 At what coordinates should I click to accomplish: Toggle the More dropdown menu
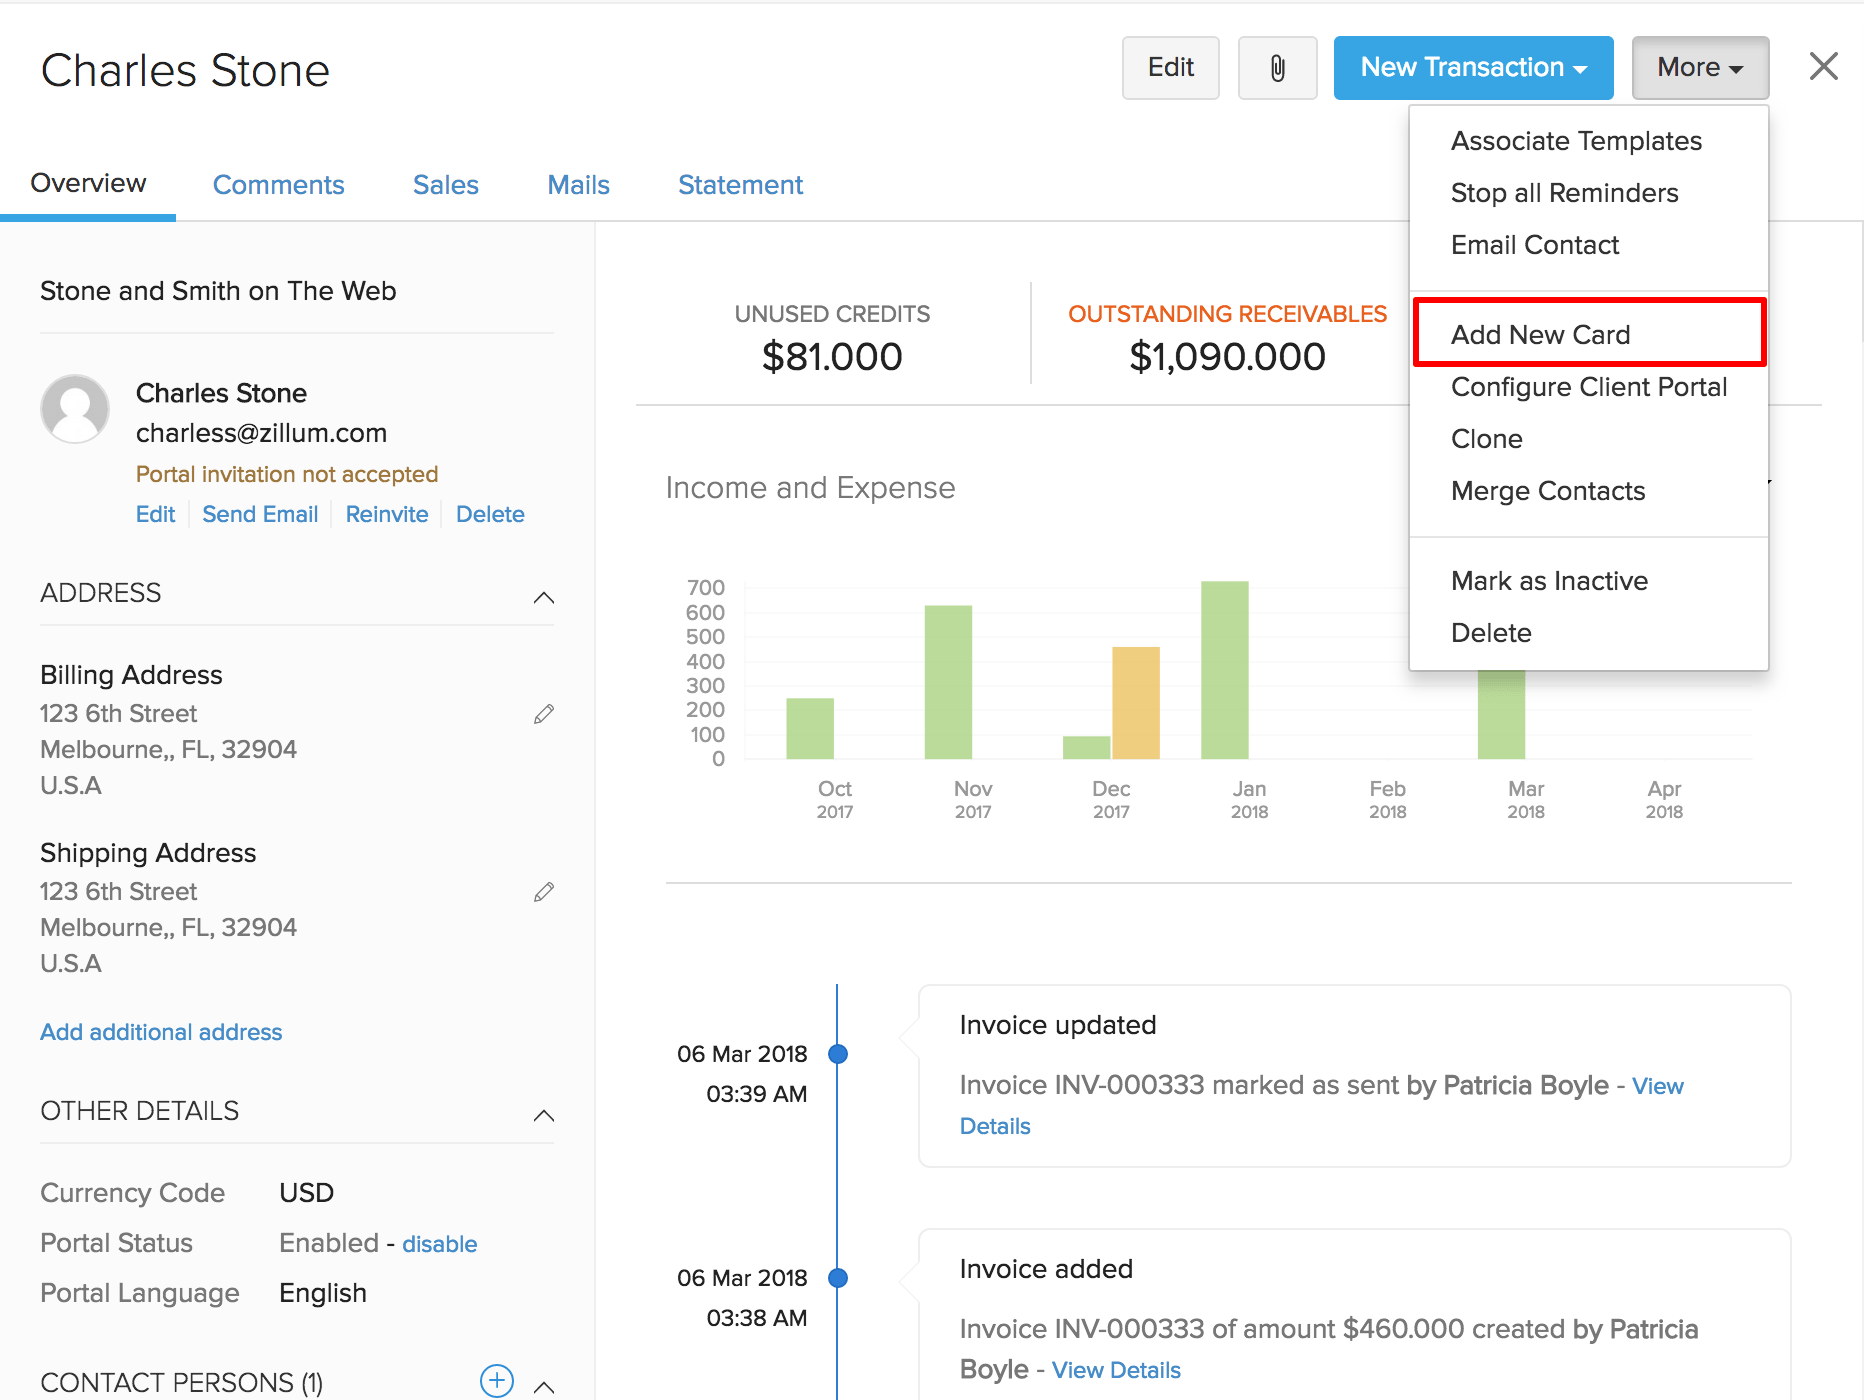[x=1700, y=68]
